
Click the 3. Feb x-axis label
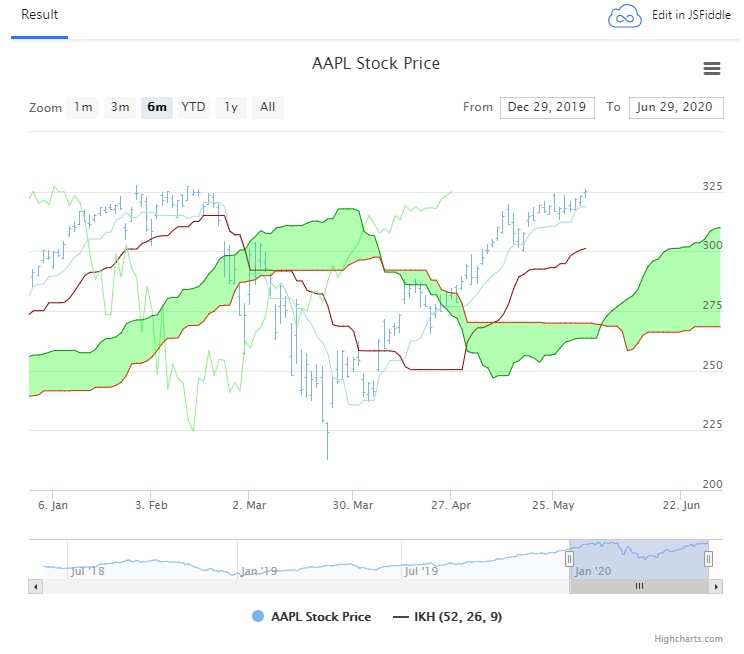151,505
